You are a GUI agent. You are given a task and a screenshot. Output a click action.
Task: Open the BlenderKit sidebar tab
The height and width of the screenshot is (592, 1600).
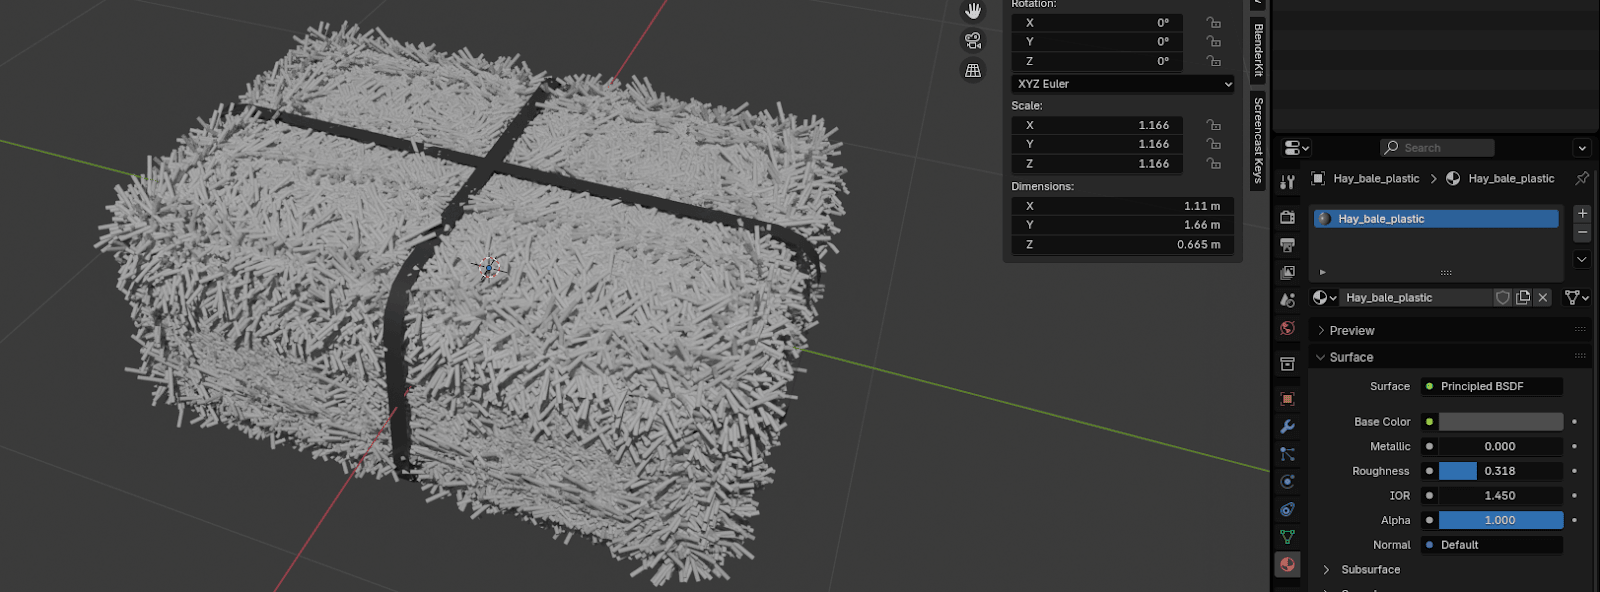[x=1258, y=49]
